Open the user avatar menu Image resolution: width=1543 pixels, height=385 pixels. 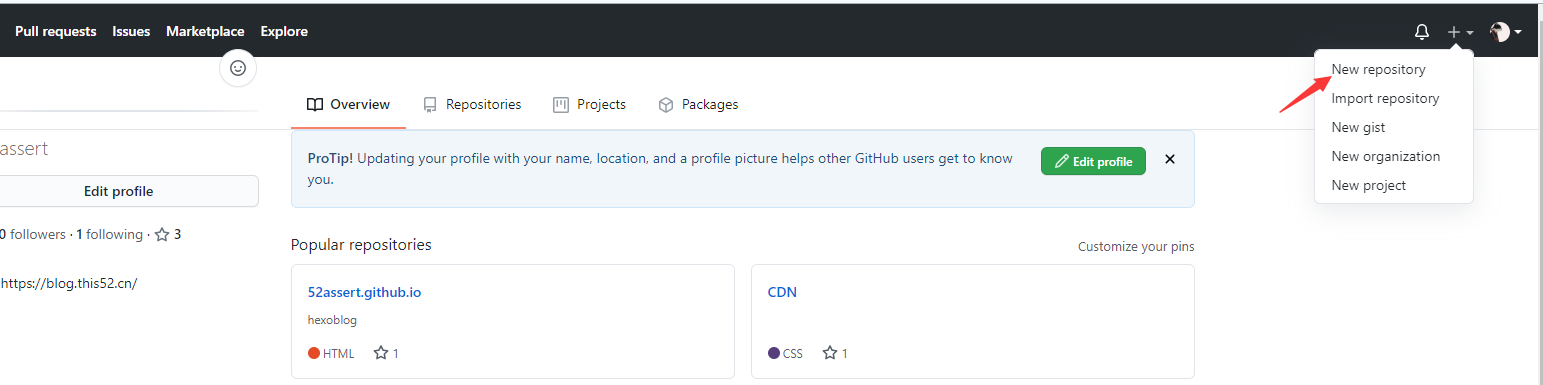point(1506,32)
